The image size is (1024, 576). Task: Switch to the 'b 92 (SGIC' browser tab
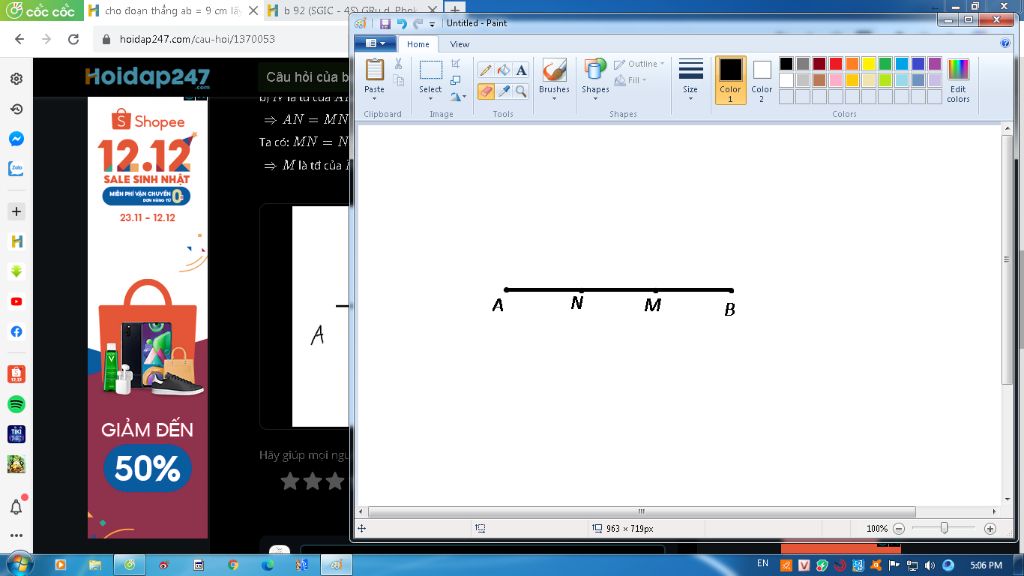pyautogui.click(x=349, y=10)
